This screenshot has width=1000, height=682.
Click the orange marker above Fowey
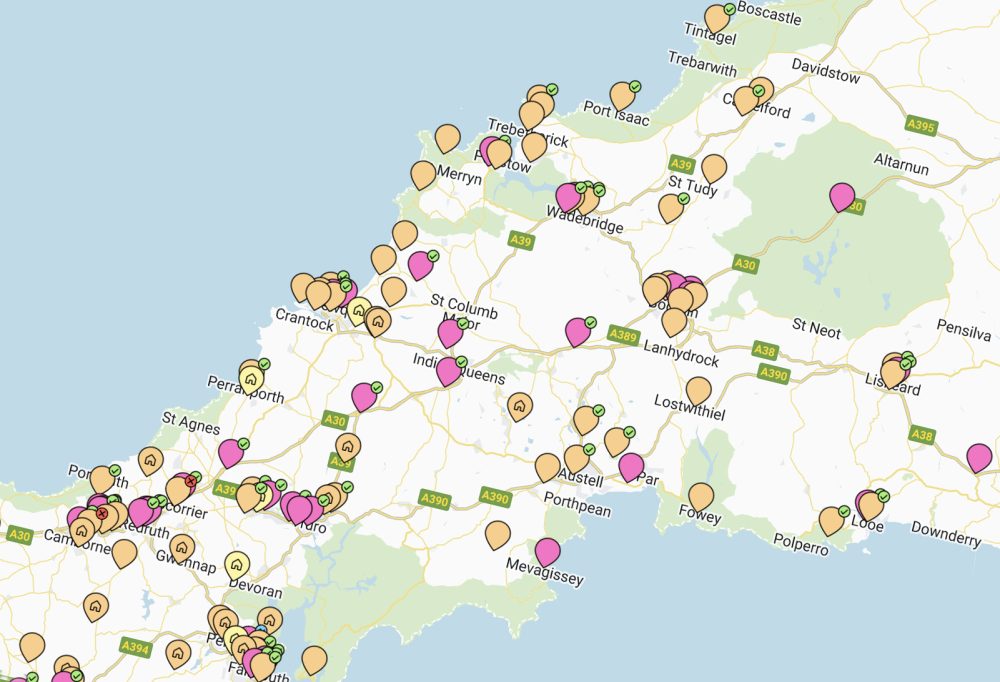701,496
